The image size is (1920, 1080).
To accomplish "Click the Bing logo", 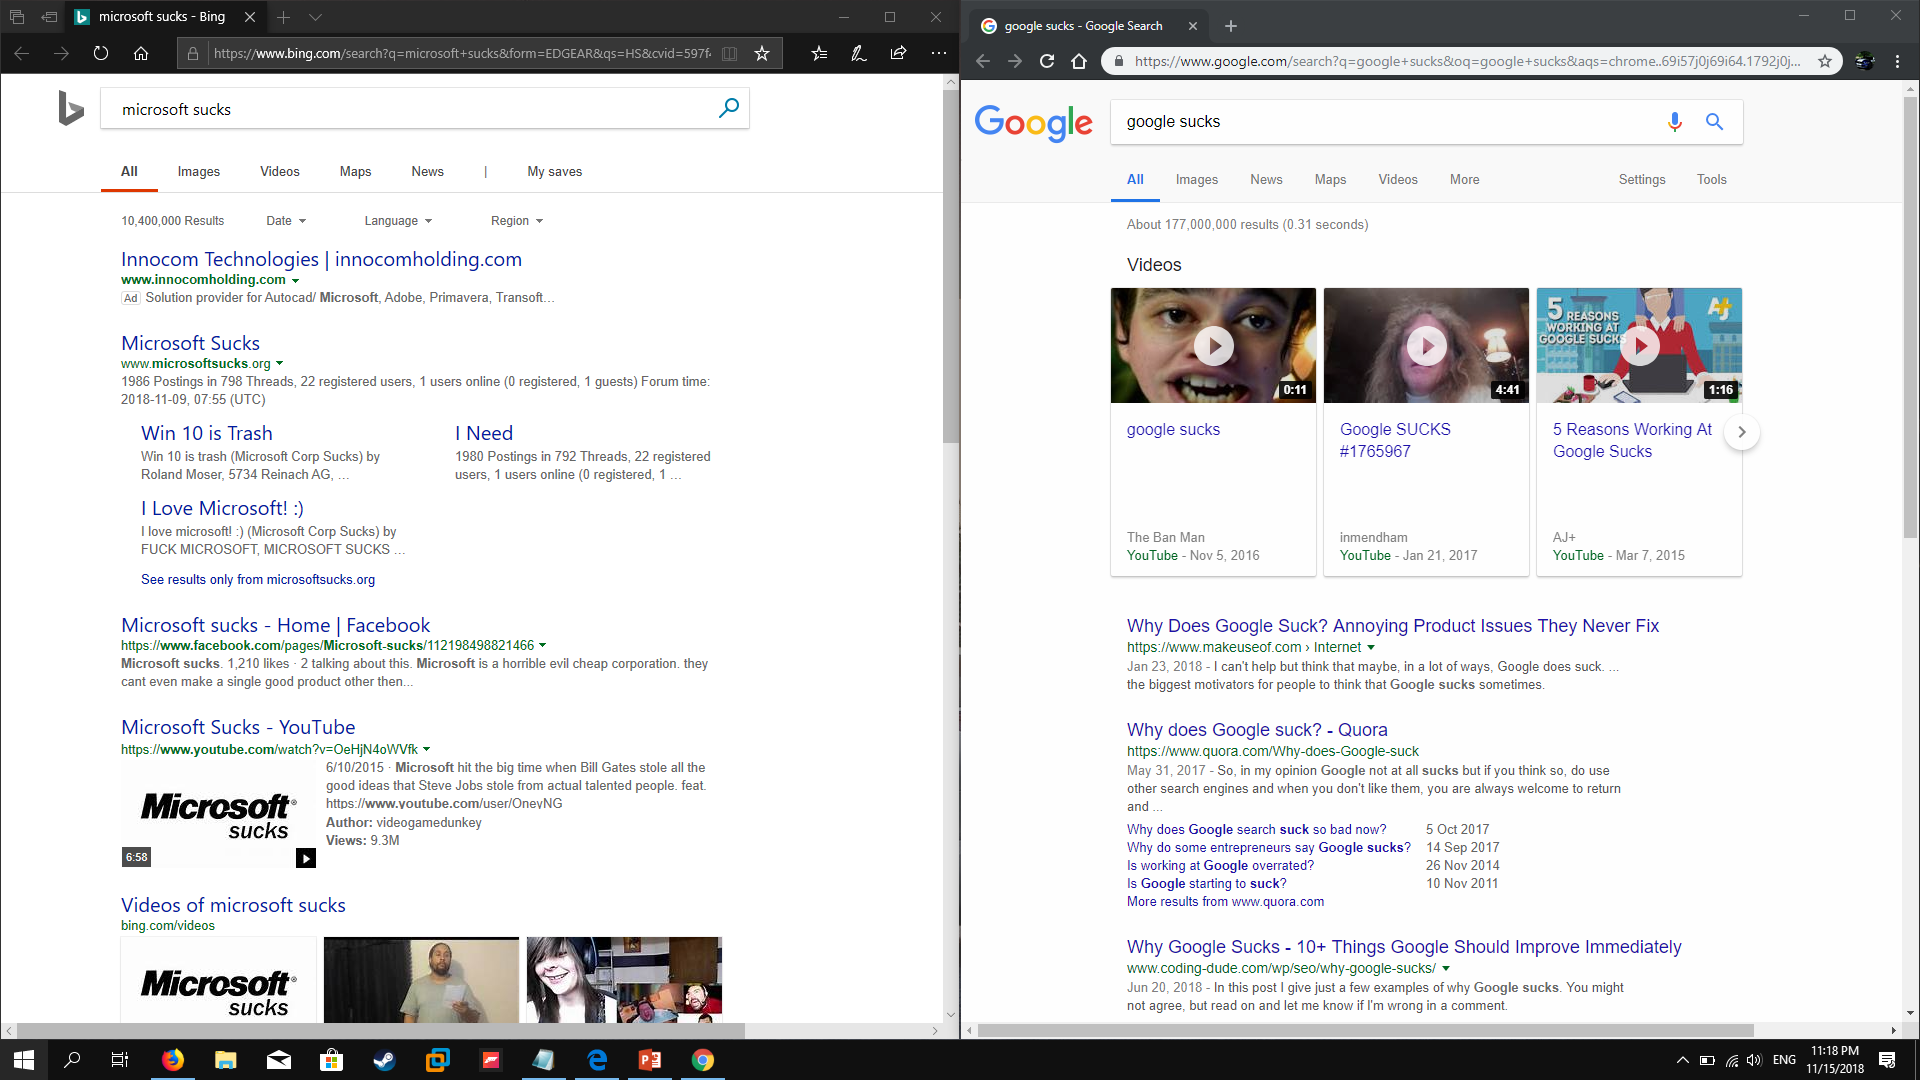I will 70,108.
